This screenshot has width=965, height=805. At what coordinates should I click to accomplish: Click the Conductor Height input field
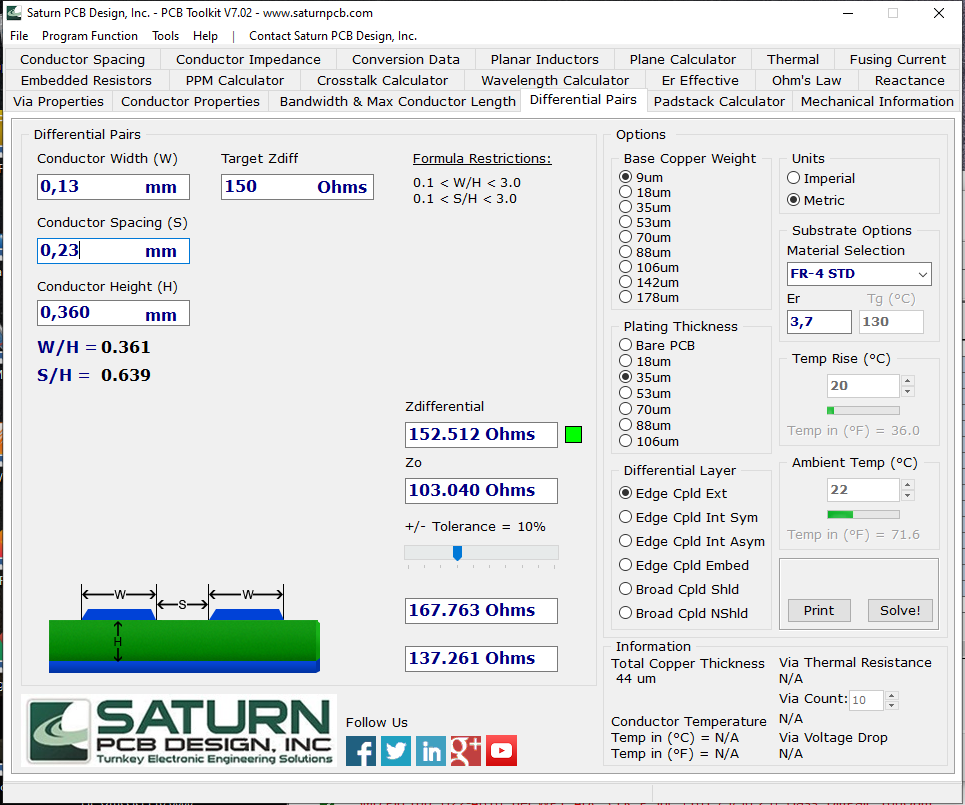[x=113, y=313]
